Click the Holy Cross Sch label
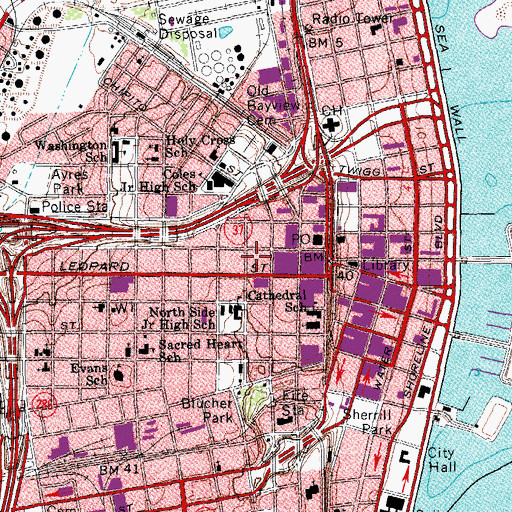The width and height of the screenshot is (512, 512). coord(201,147)
